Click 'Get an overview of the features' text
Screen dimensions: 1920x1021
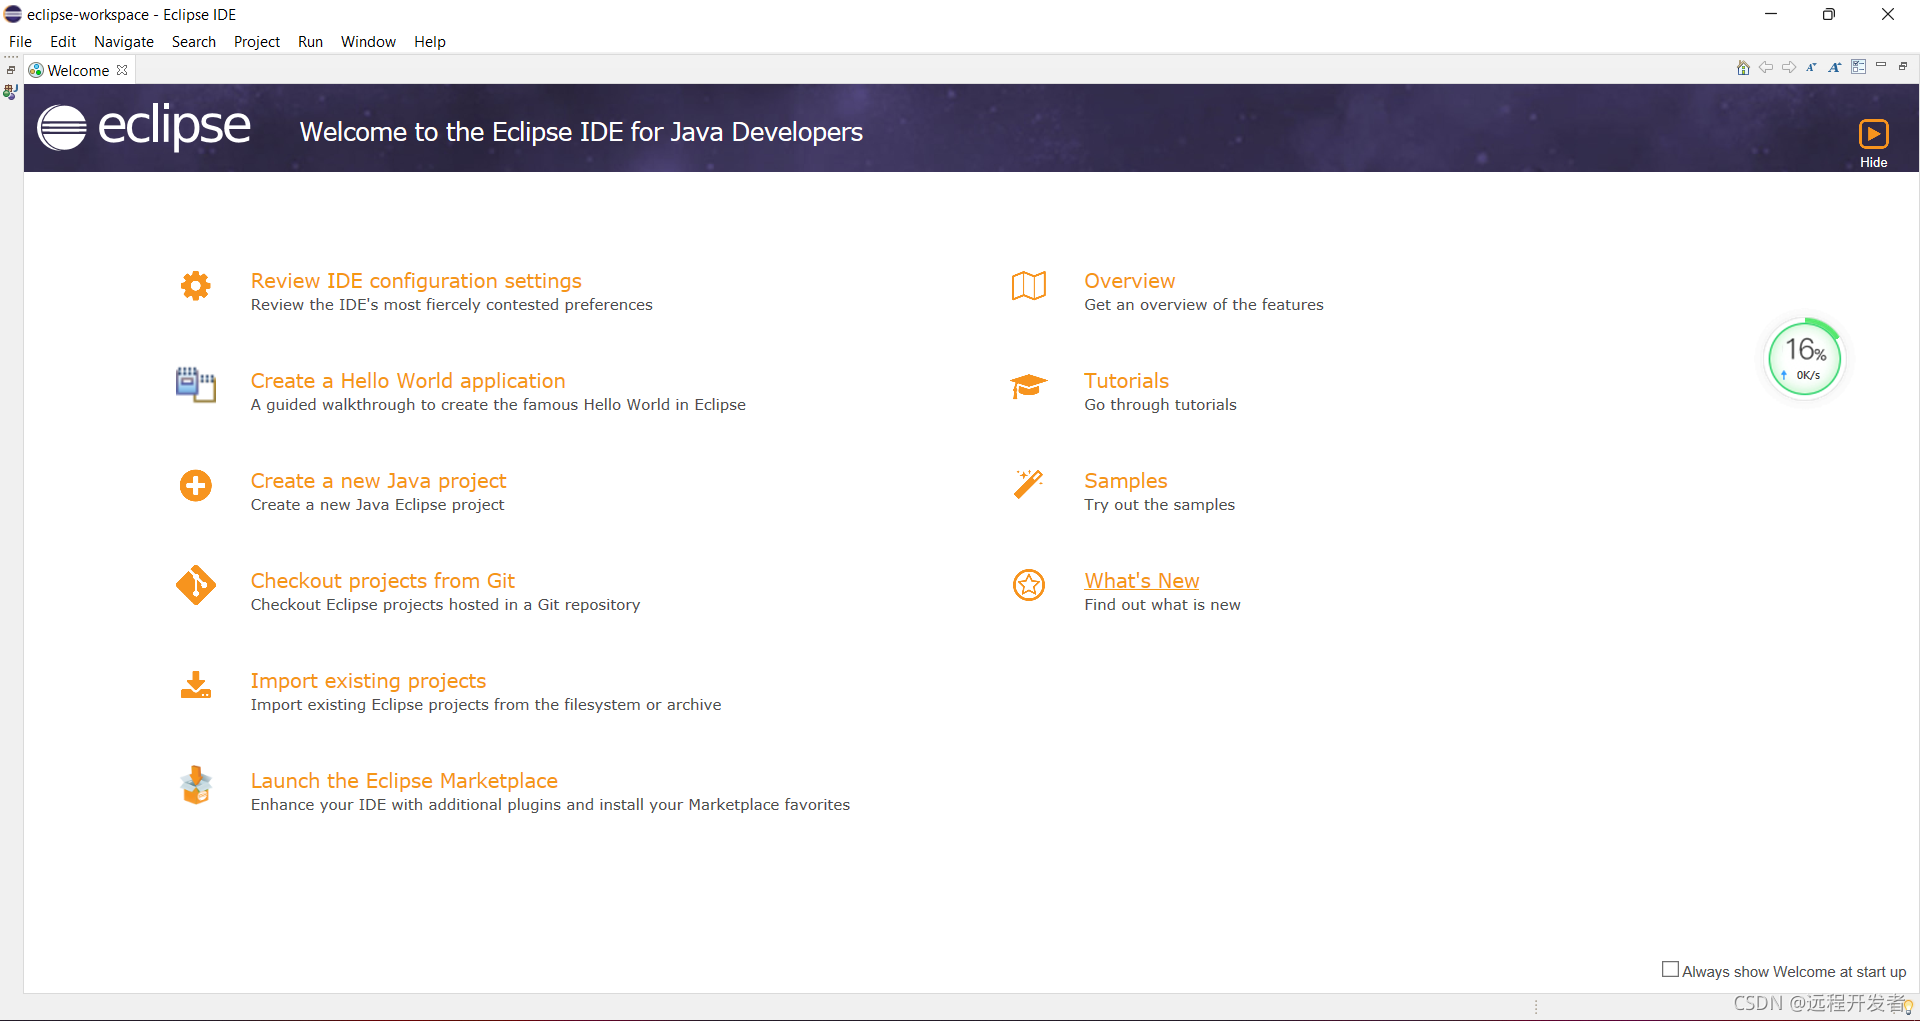[1204, 305]
